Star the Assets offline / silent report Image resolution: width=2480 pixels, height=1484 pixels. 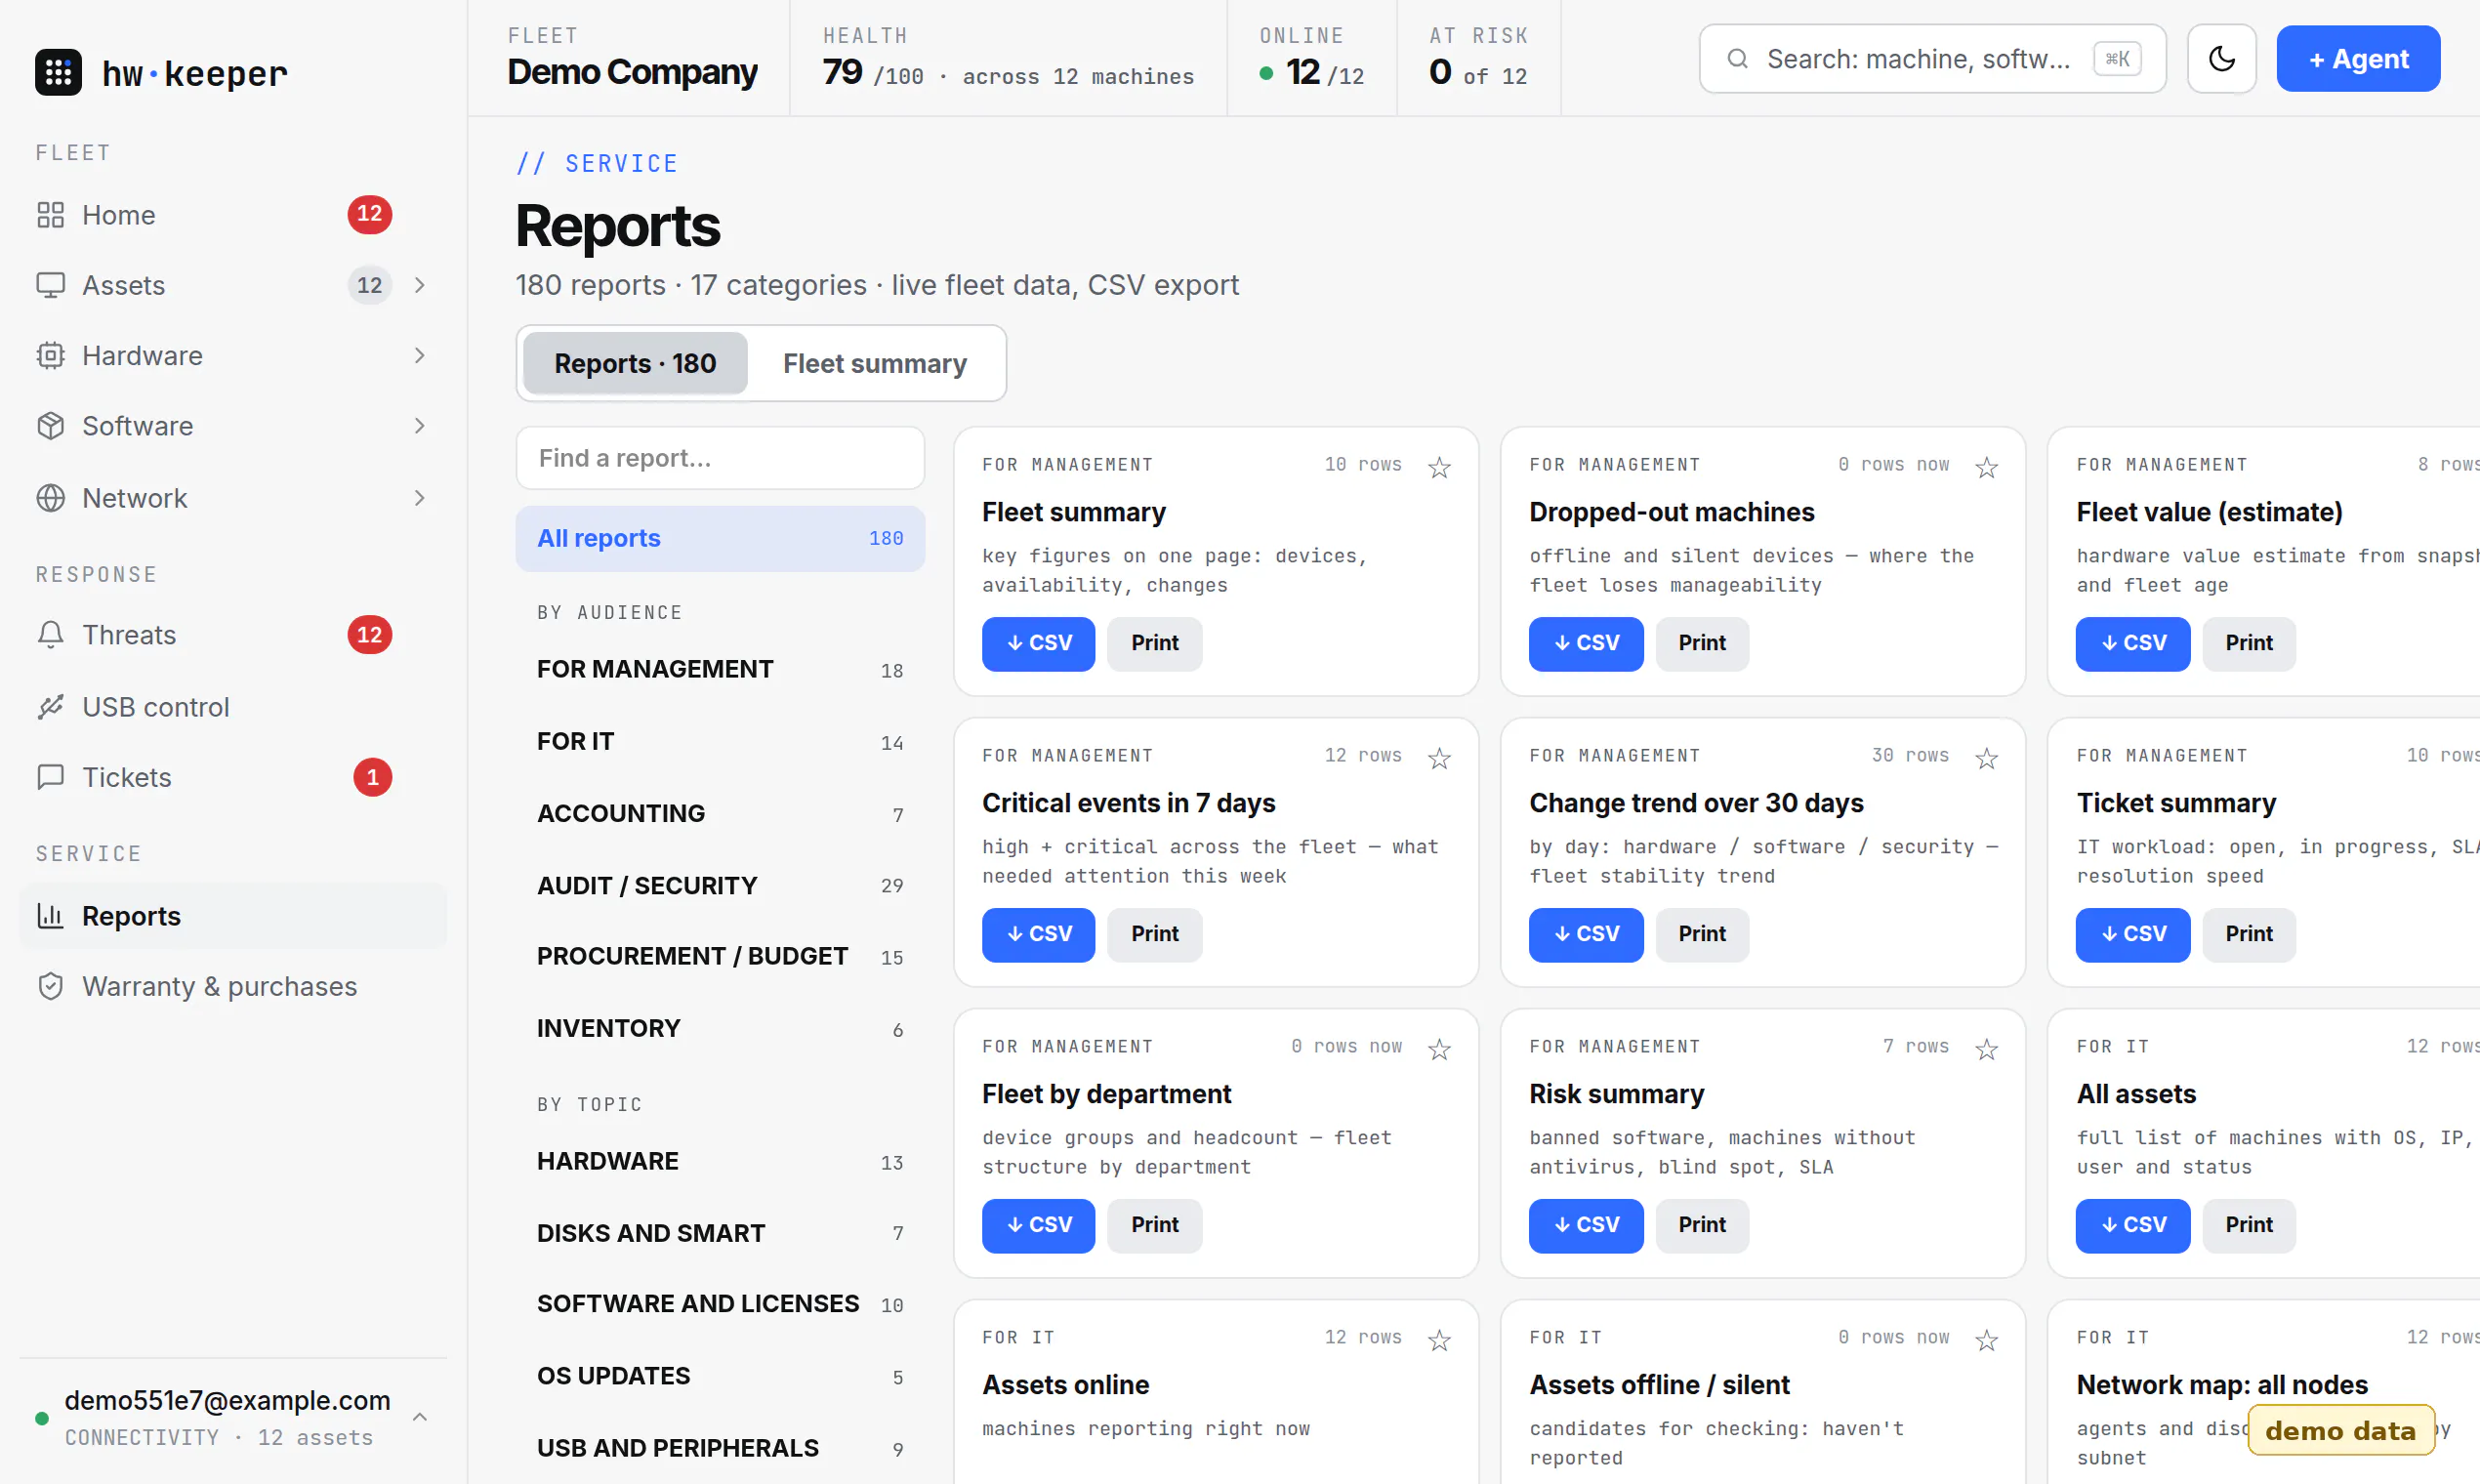(x=1986, y=1340)
